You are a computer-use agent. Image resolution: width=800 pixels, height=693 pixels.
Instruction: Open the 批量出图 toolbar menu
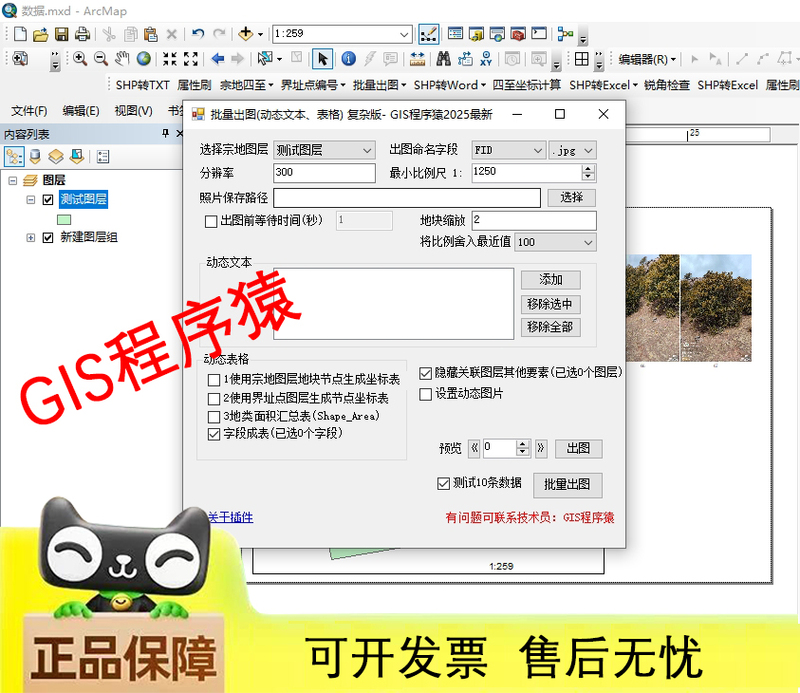(x=379, y=85)
